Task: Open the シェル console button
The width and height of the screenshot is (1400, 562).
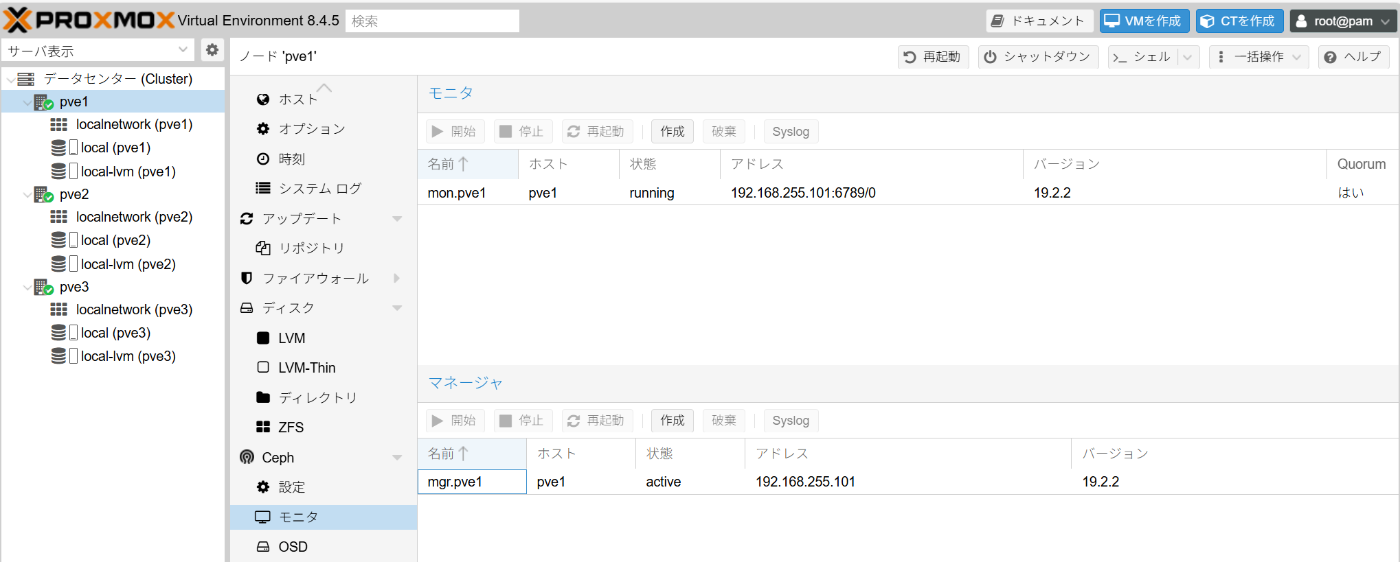Action: pos(1143,57)
